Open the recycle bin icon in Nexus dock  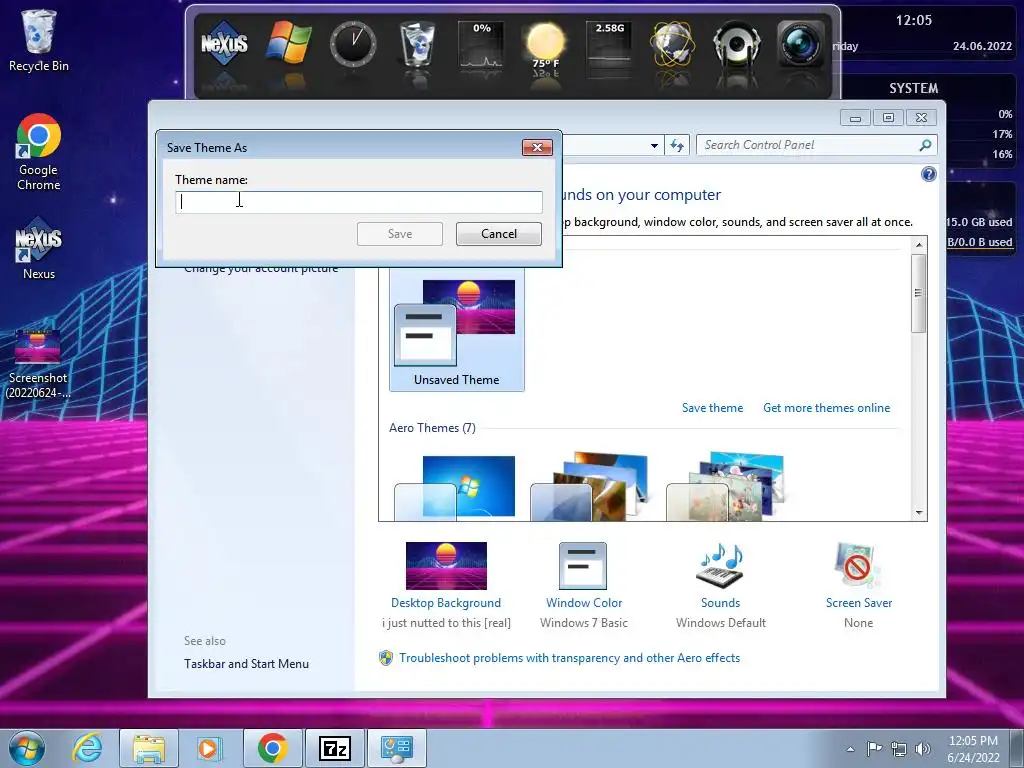click(x=417, y=43)
